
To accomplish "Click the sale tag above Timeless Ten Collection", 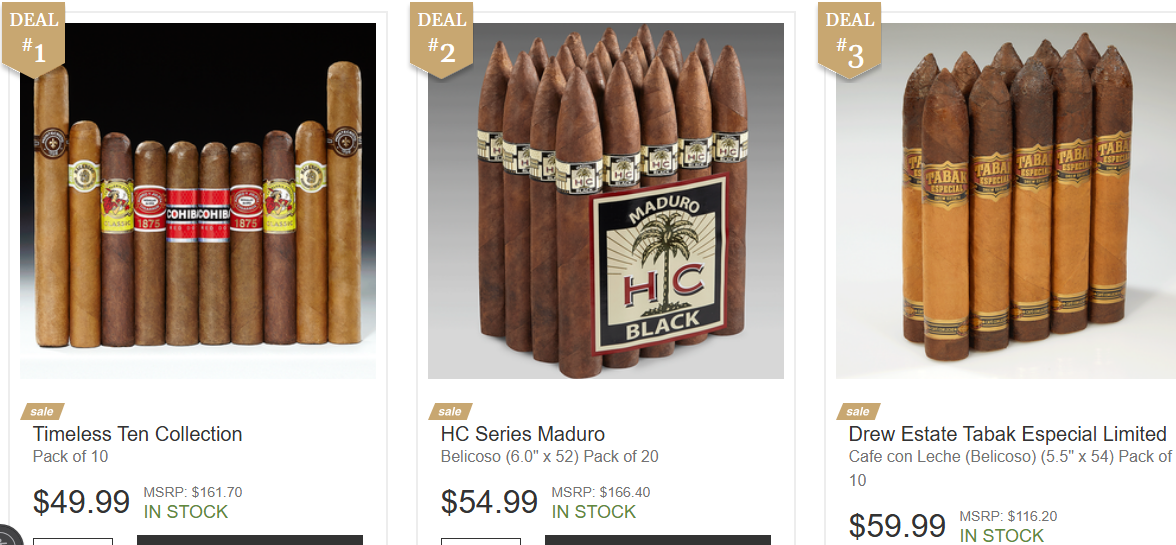I will [x=42, y=412].
